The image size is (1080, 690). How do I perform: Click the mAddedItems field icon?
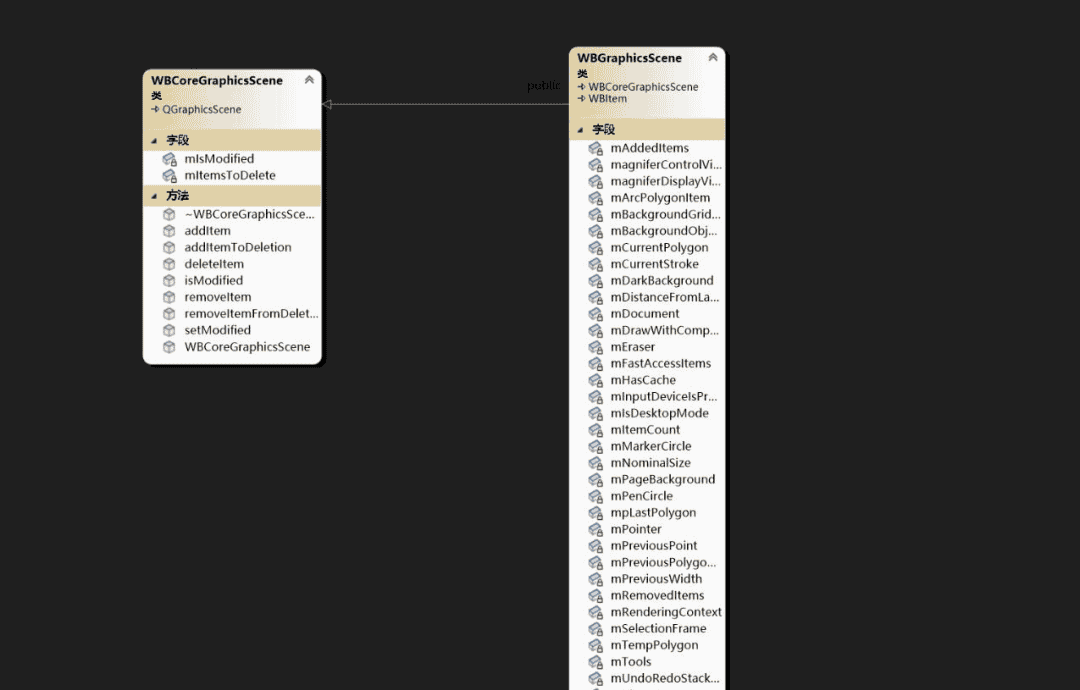[x=595, y=149]
